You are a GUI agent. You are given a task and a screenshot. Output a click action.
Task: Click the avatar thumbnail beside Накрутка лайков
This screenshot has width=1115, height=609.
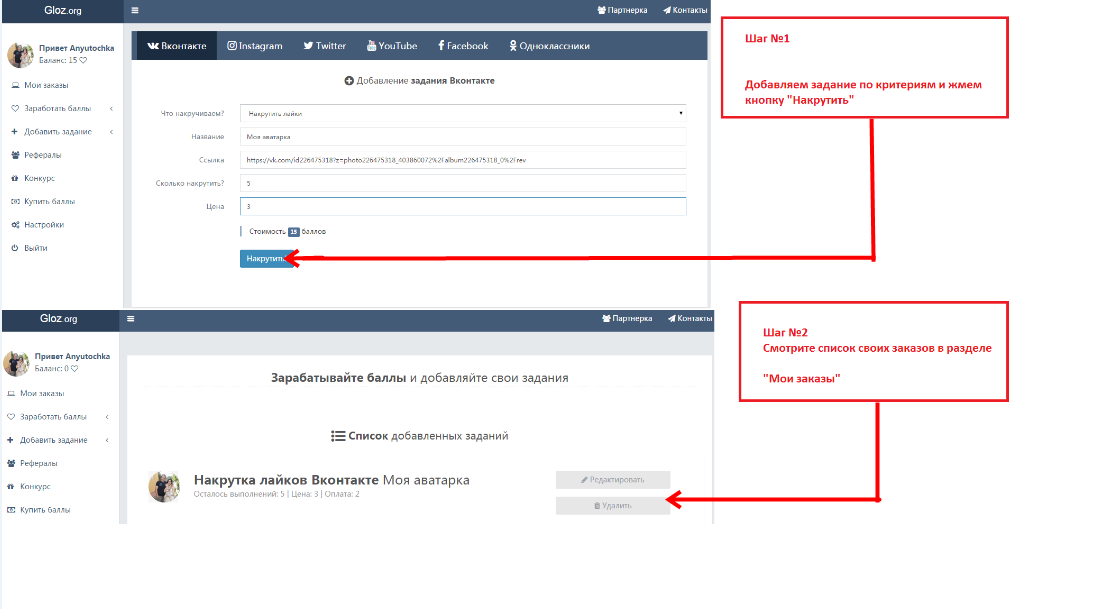(x=164, y=486)
